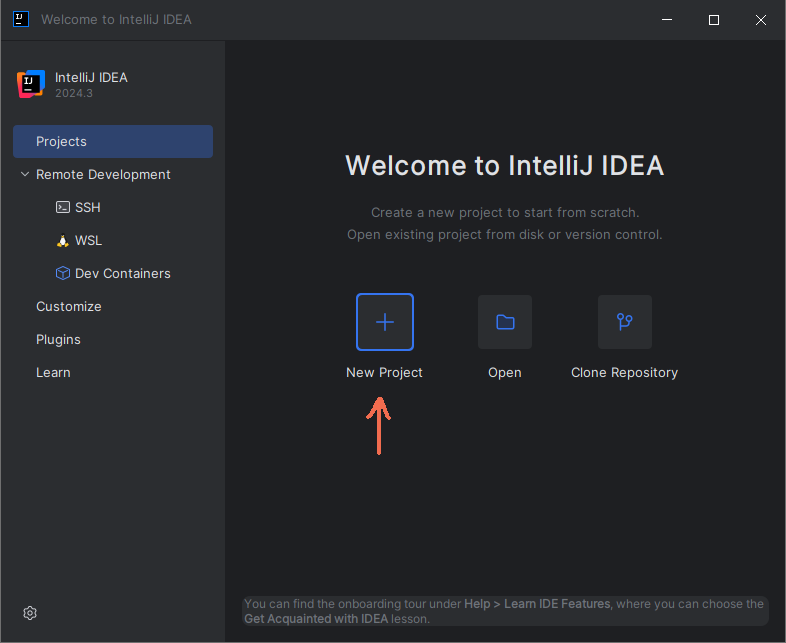
Task: Click the 'New Project' text label
Action: pyautogui.click(x=384, y=373)
